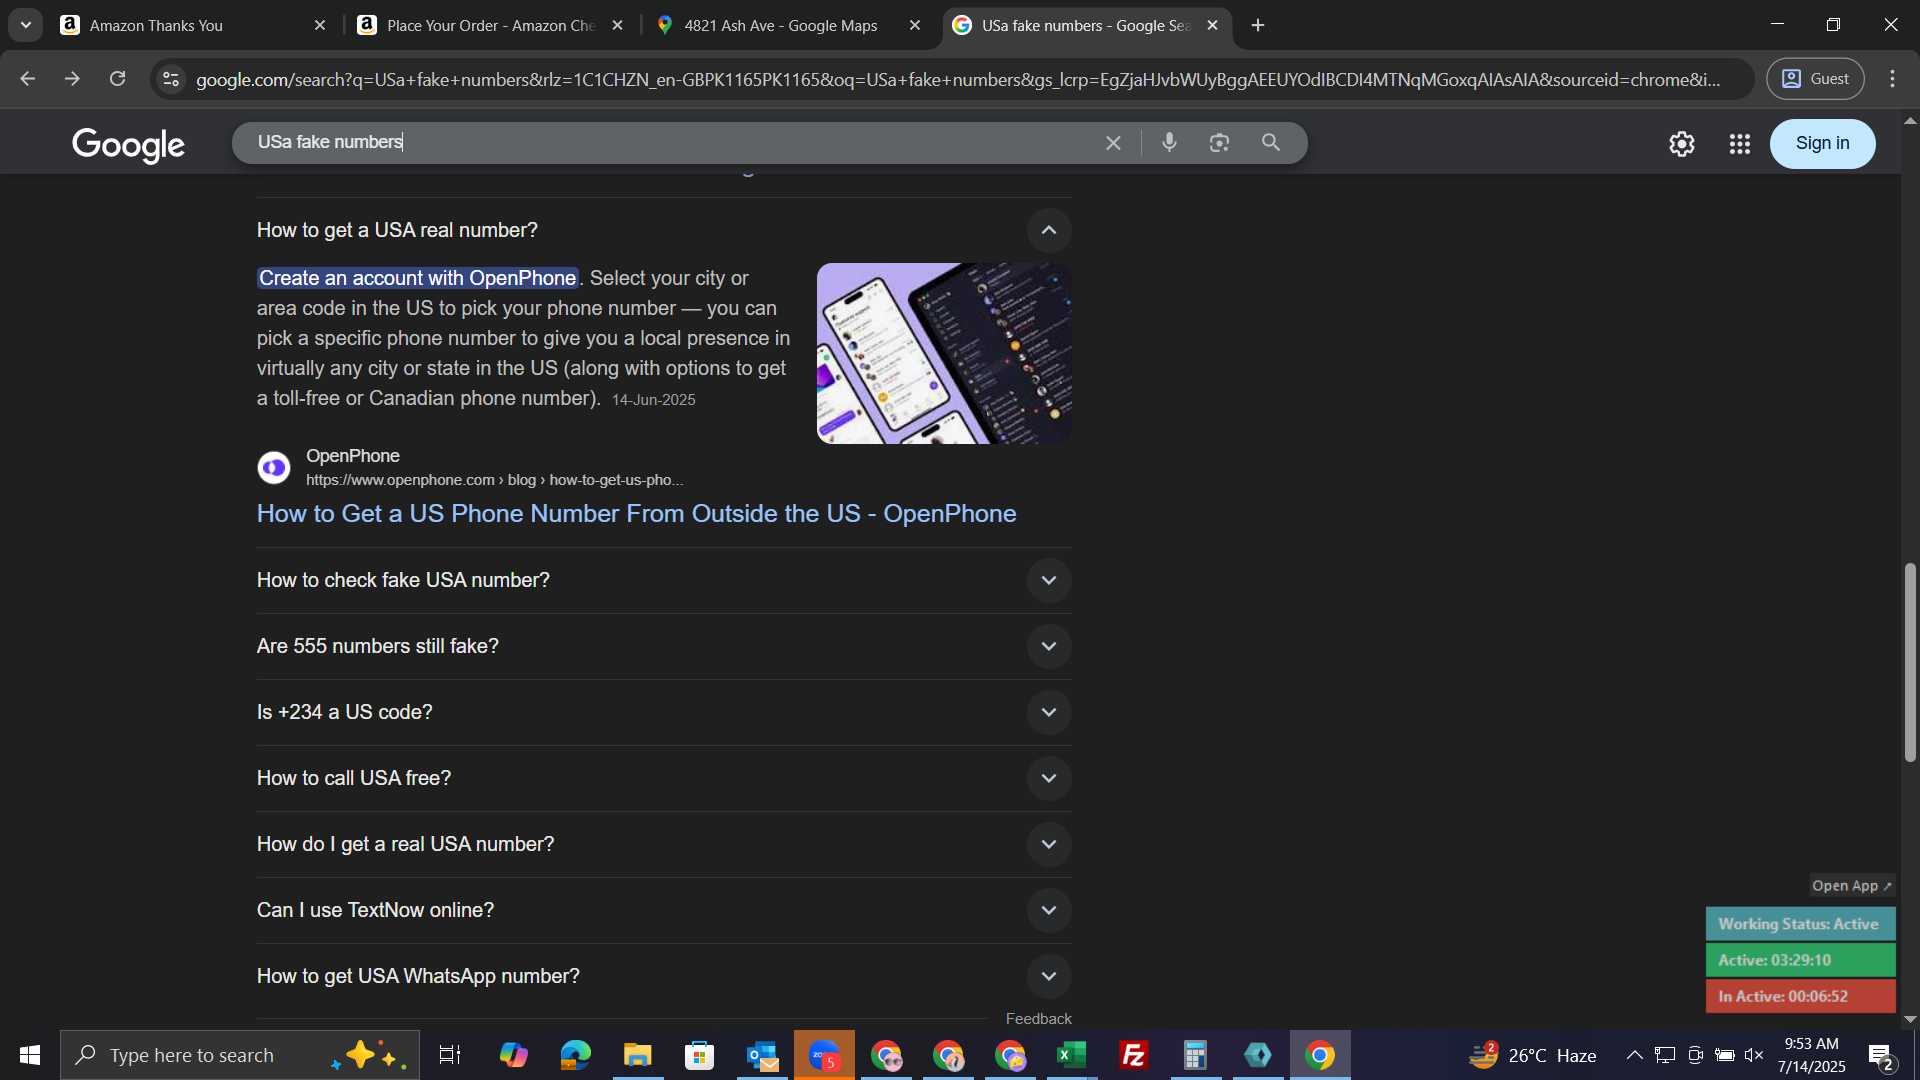This screenshot has width=1920, height=1080.
Task: Open Outlook from taskbar
Action: tap(762, 1055)
